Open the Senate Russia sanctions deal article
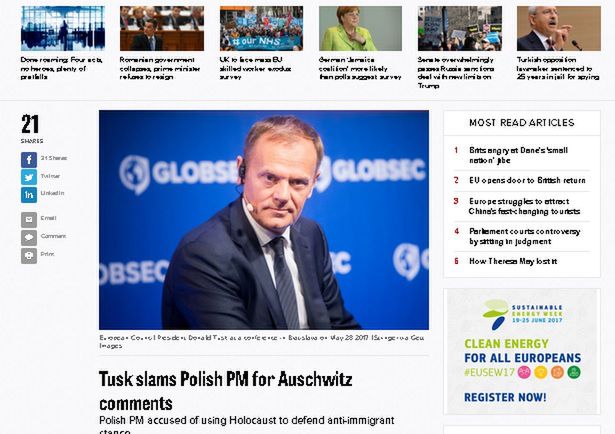 tap(456, 73)
